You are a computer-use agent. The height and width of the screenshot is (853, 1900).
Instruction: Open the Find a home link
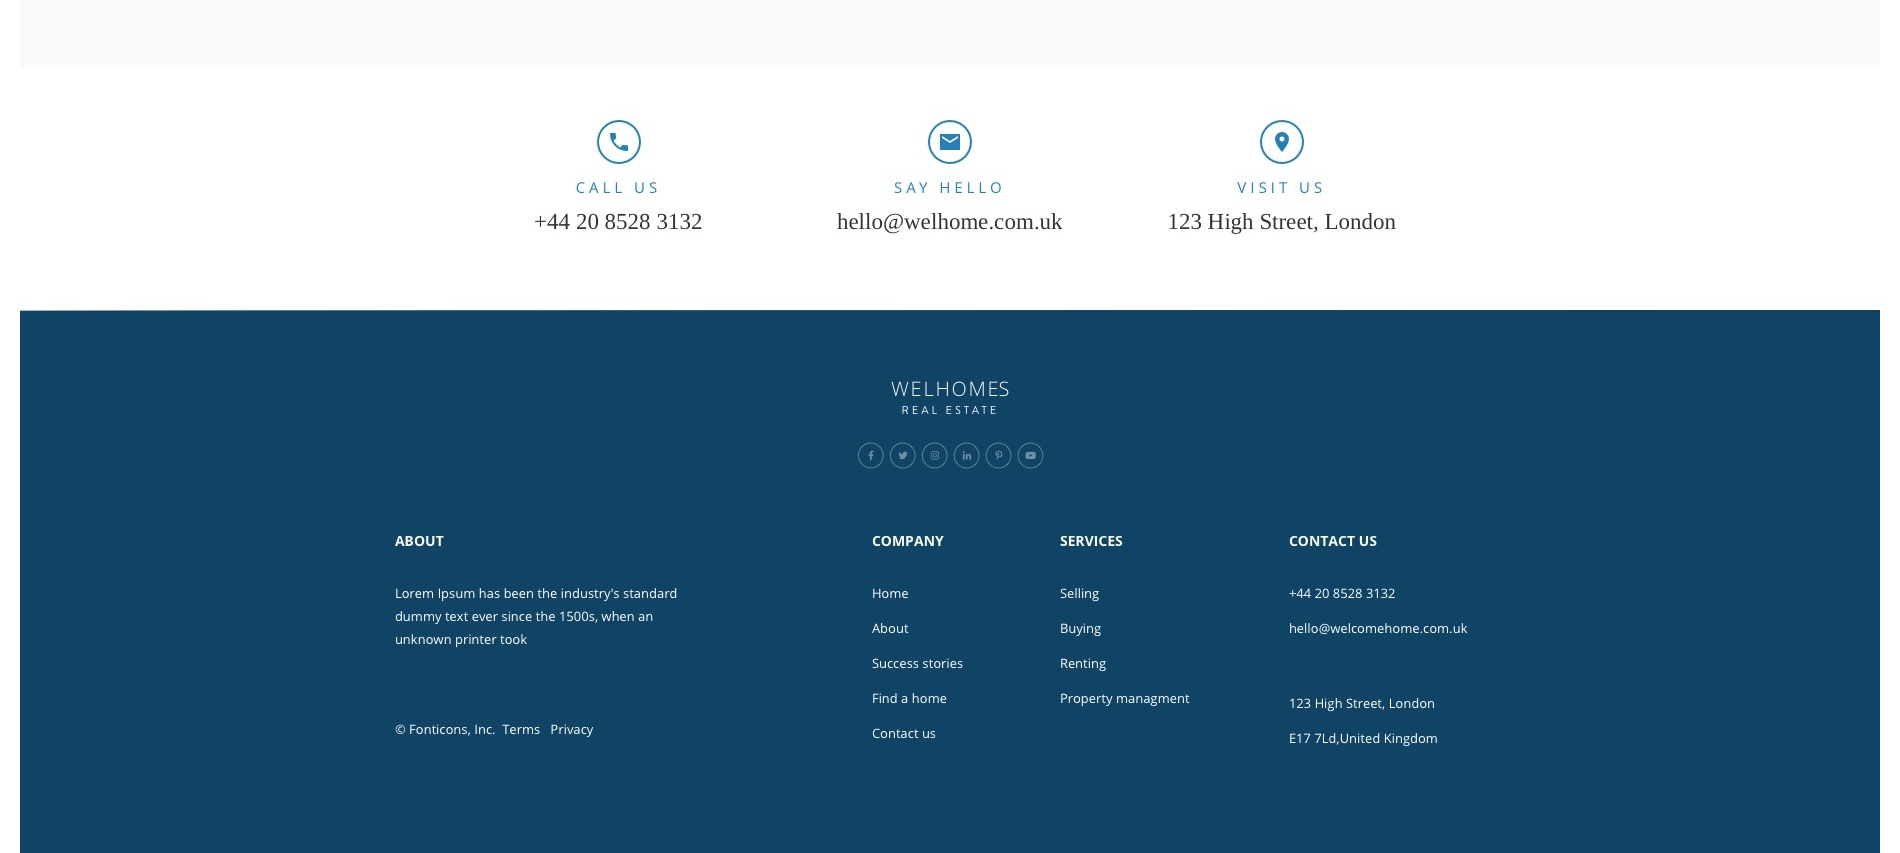coord(908,698)
